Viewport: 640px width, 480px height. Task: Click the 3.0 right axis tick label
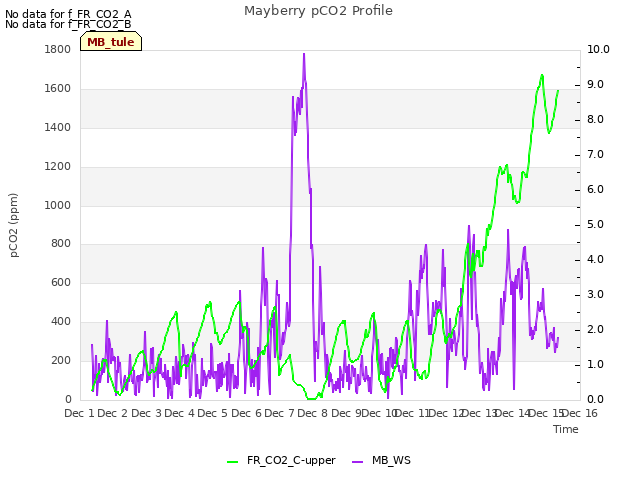click(x=595, y=295)
